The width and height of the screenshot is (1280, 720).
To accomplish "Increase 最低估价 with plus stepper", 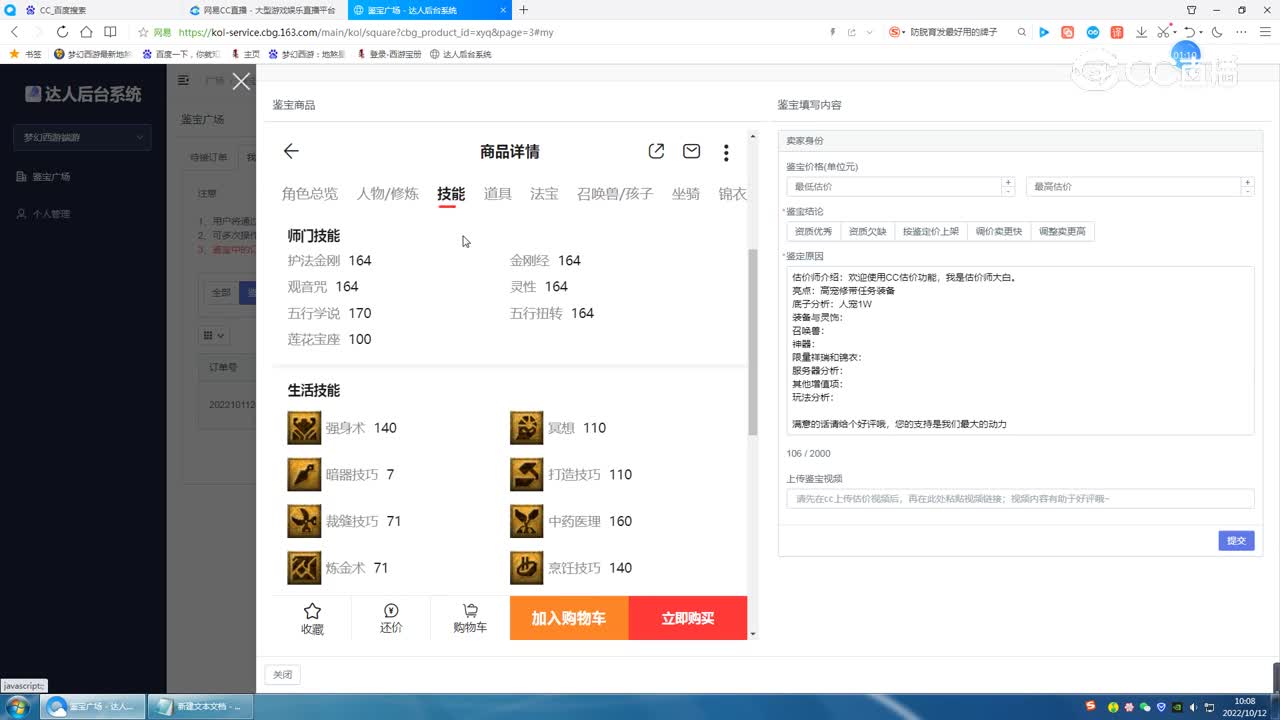I will coord(1008,181).
